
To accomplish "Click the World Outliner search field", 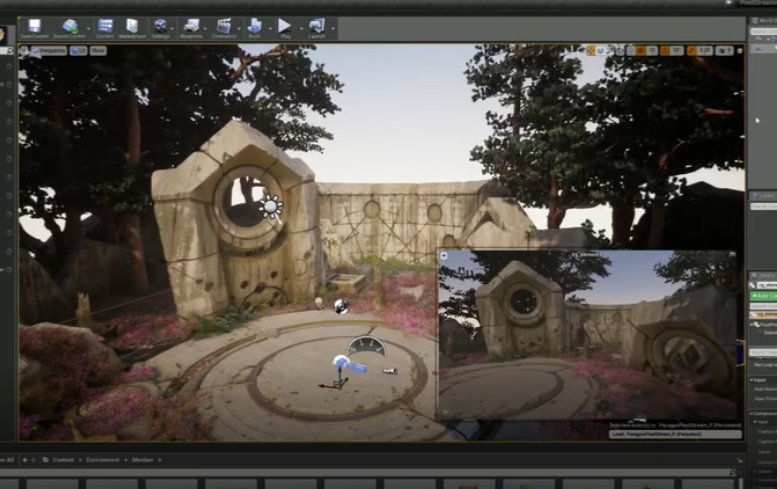I will (764, 31).
